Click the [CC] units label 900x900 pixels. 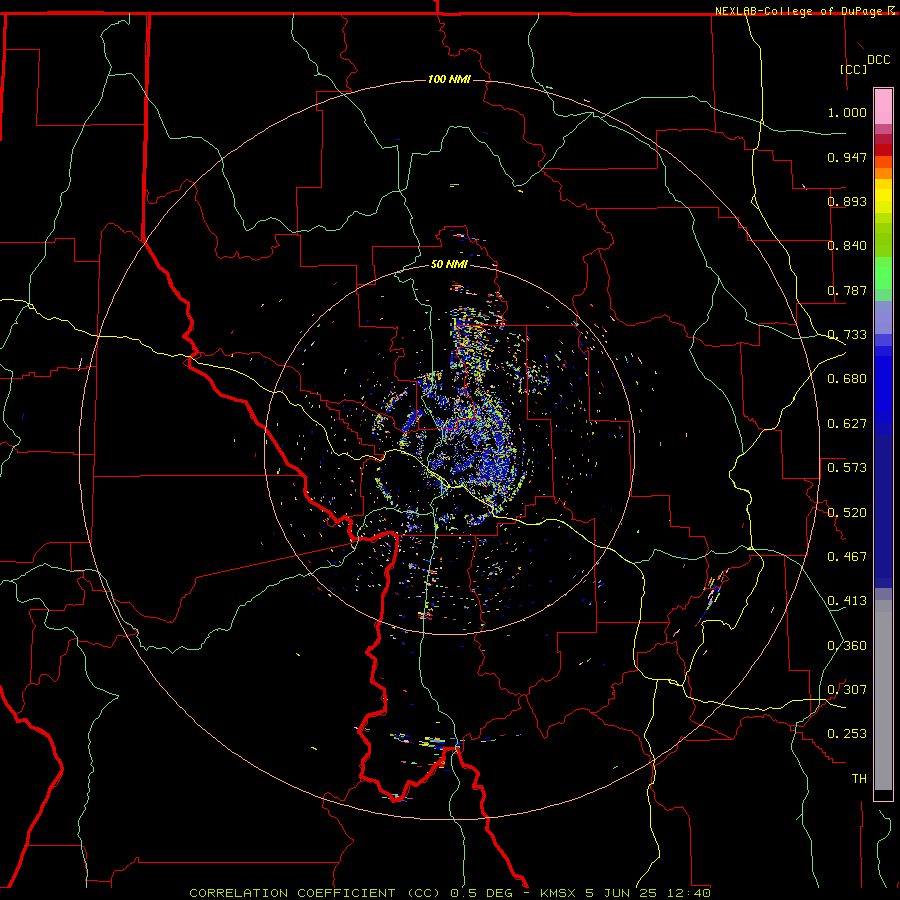(x=854, y=69)
